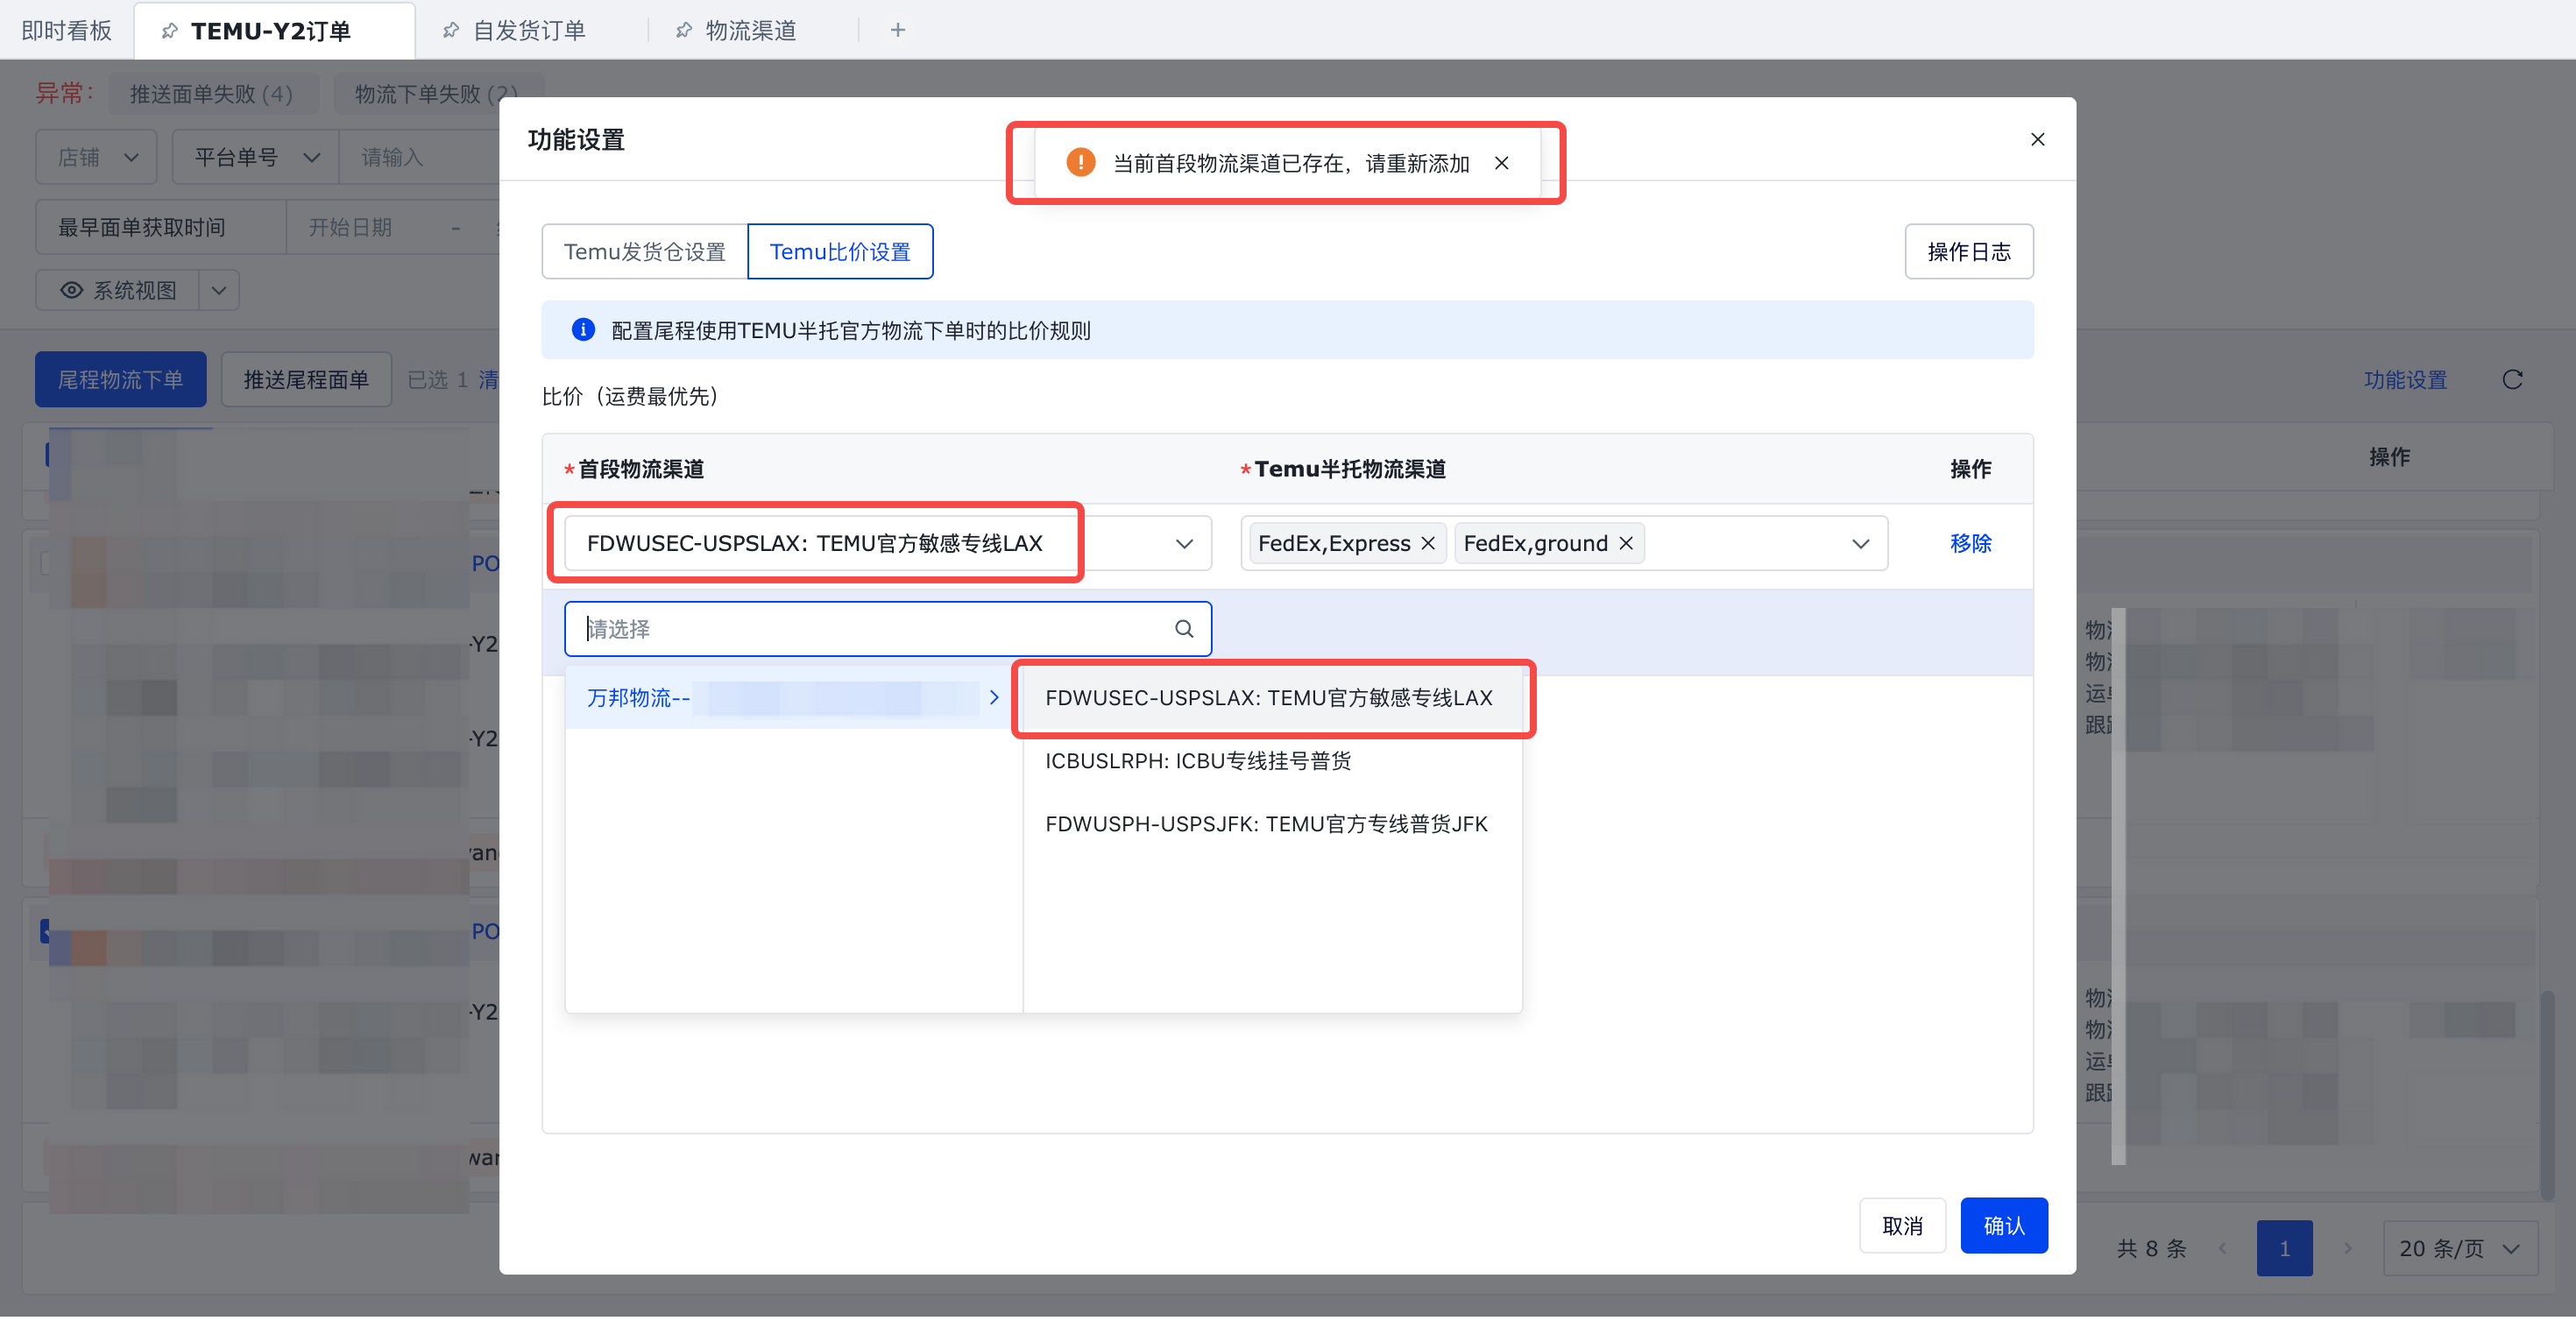The height and width of the screenshot is (1321, 2576).
Task: Choose ICBUSLRPH: ICBU专线挂号普货 option
Action: [1198, 761]
